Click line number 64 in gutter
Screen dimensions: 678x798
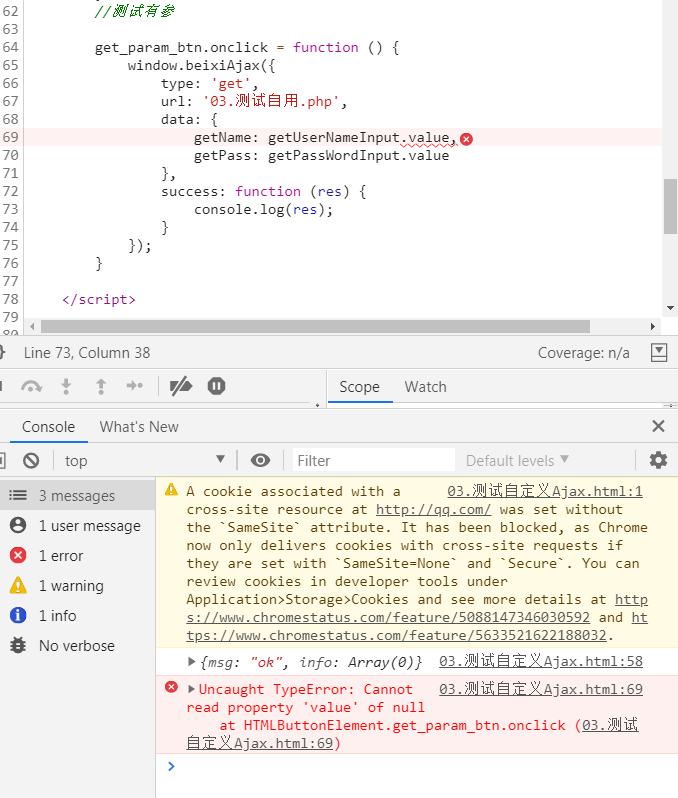click(x=11, y=47)
